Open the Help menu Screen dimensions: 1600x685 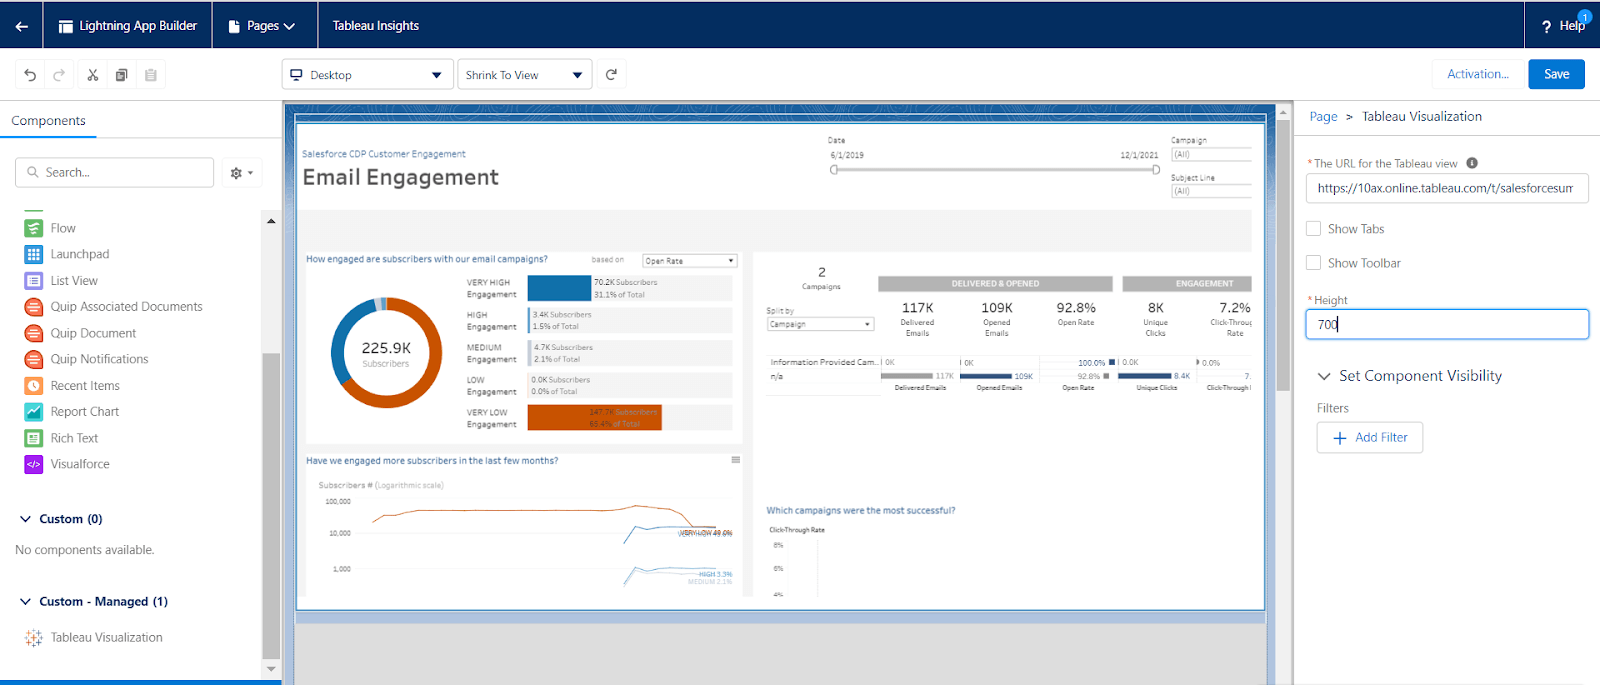(x=1563, y=26)
